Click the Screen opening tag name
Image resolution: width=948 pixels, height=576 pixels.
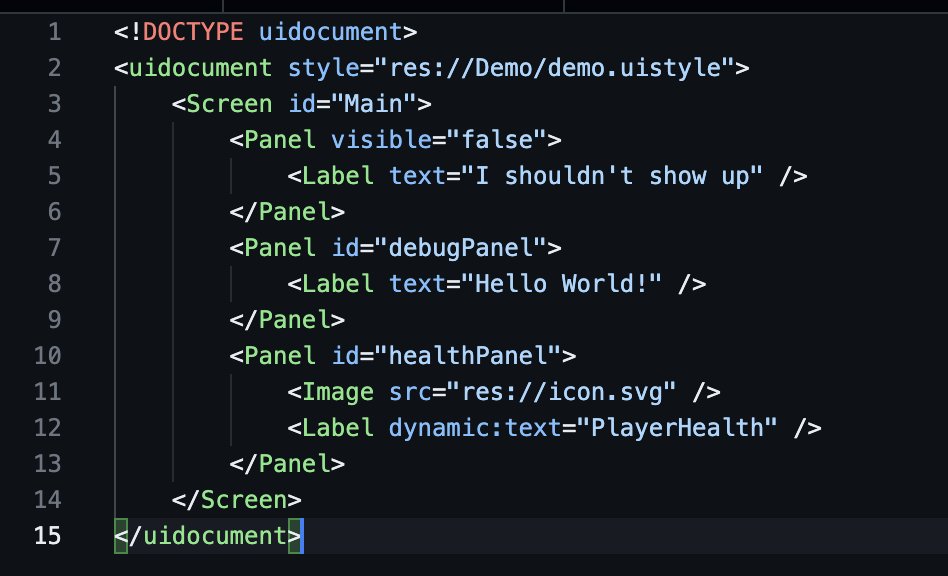tap(229, 103)
